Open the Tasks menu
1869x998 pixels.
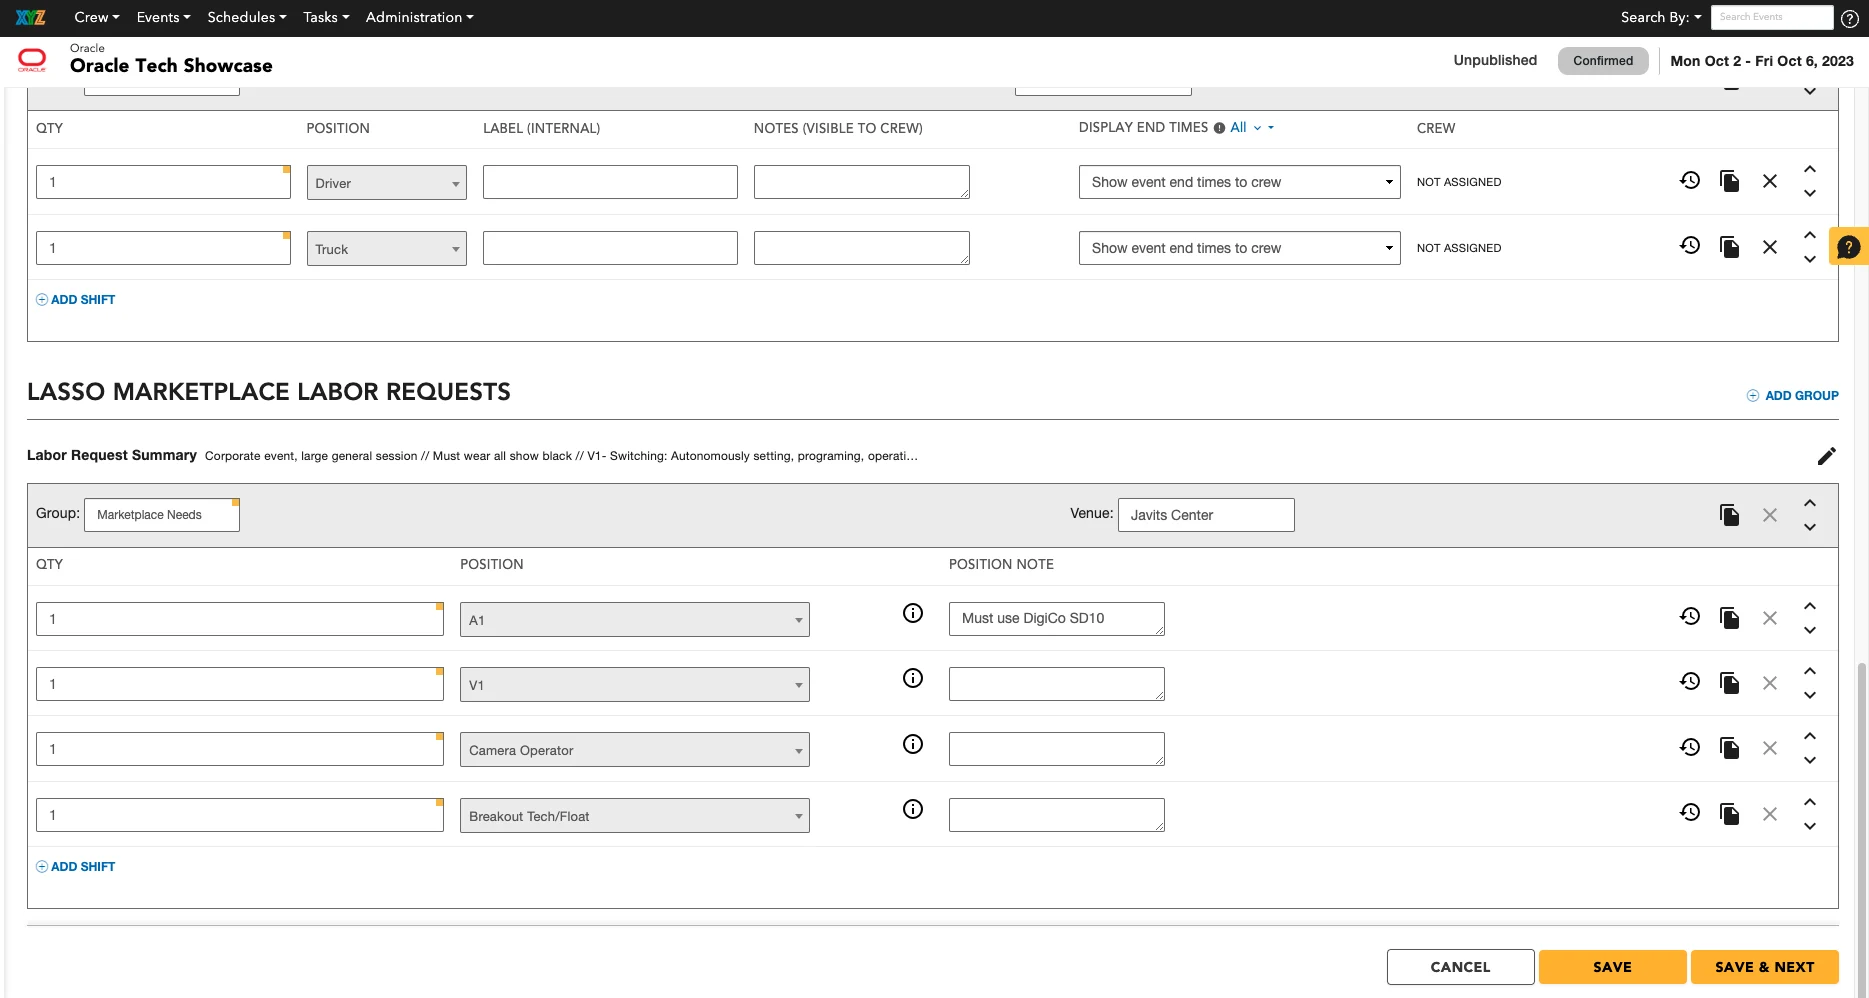326,17
